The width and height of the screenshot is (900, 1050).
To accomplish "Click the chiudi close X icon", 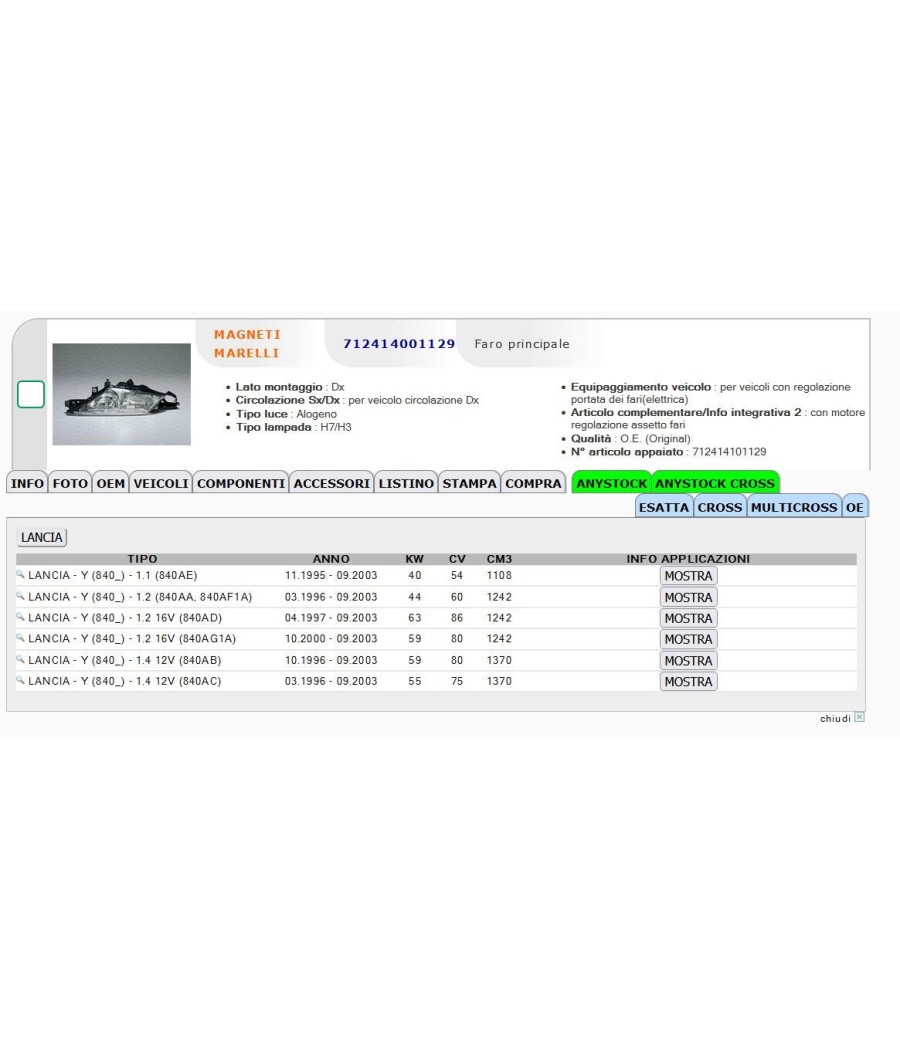I will click(x=859, y=717).
